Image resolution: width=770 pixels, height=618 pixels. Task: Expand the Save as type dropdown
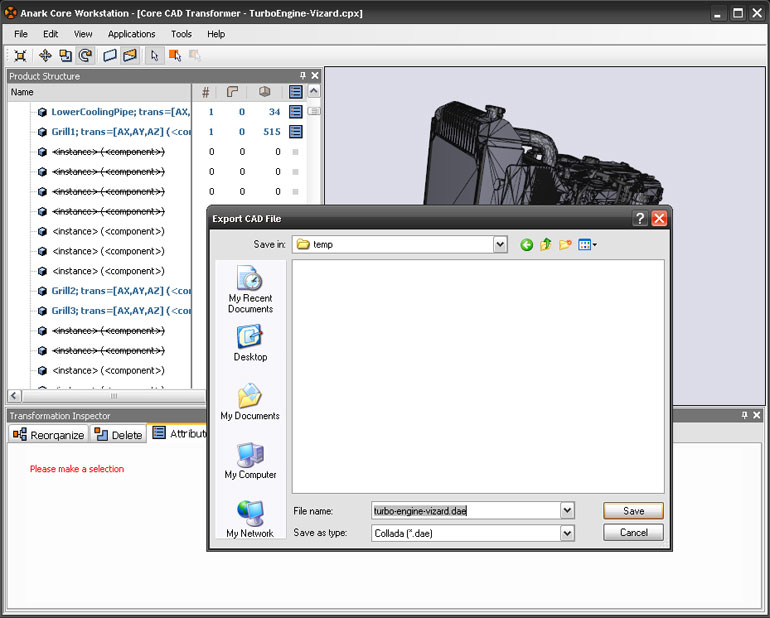(567, 533)
